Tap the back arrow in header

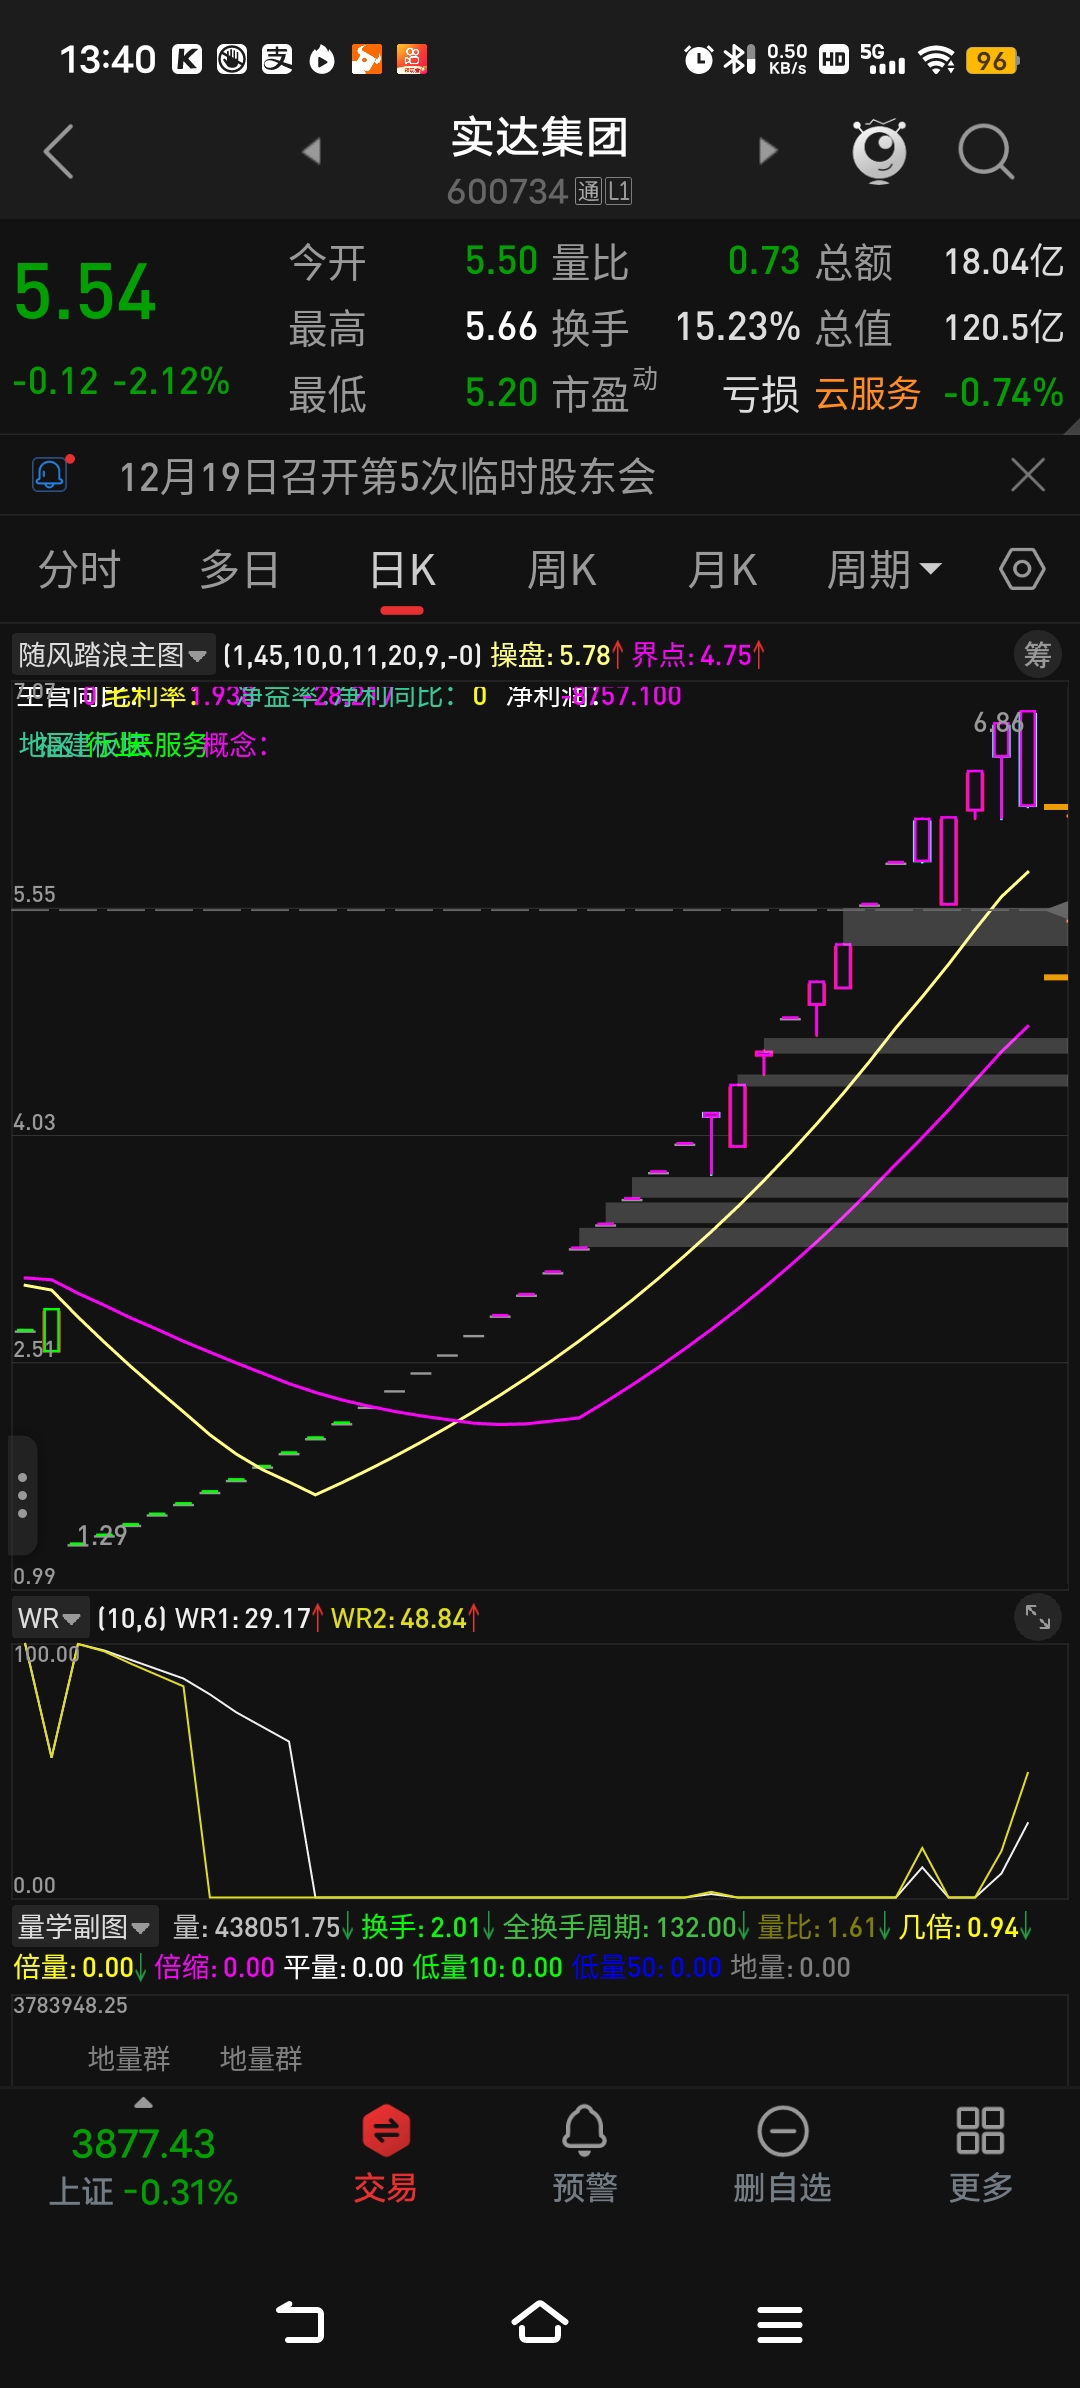(x=60, y=152)
